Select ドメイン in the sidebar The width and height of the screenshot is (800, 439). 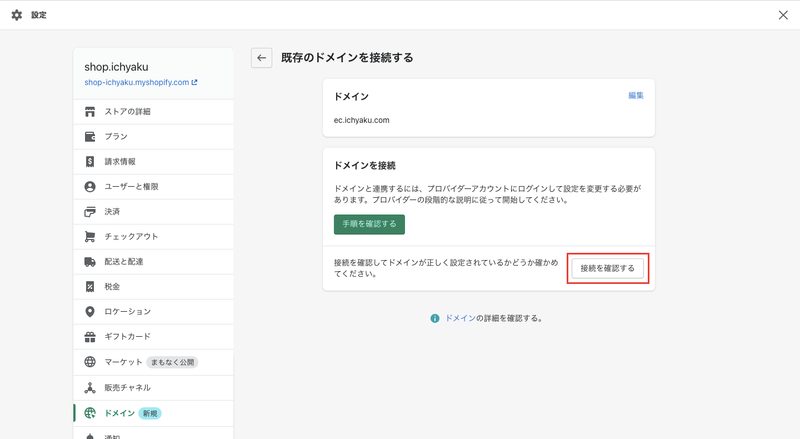pyautogui.click(x=154, y=413)
